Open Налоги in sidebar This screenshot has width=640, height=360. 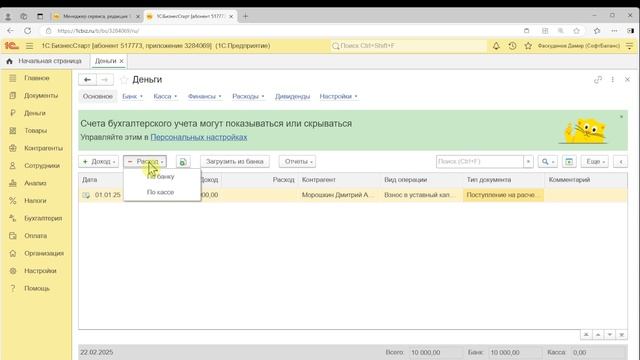[x=35, y=201]
